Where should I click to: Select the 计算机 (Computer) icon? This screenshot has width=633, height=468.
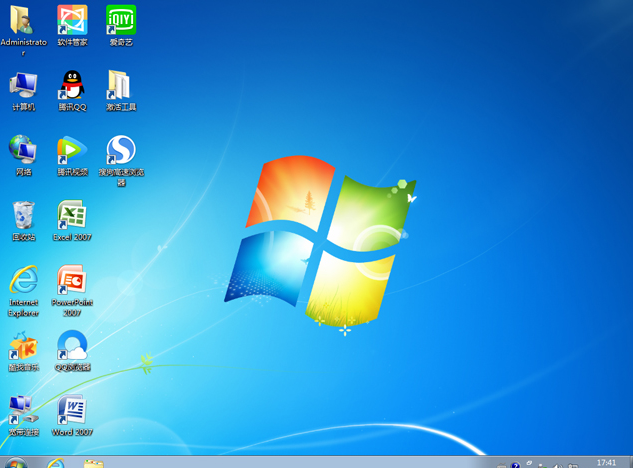tap(23, 86)
